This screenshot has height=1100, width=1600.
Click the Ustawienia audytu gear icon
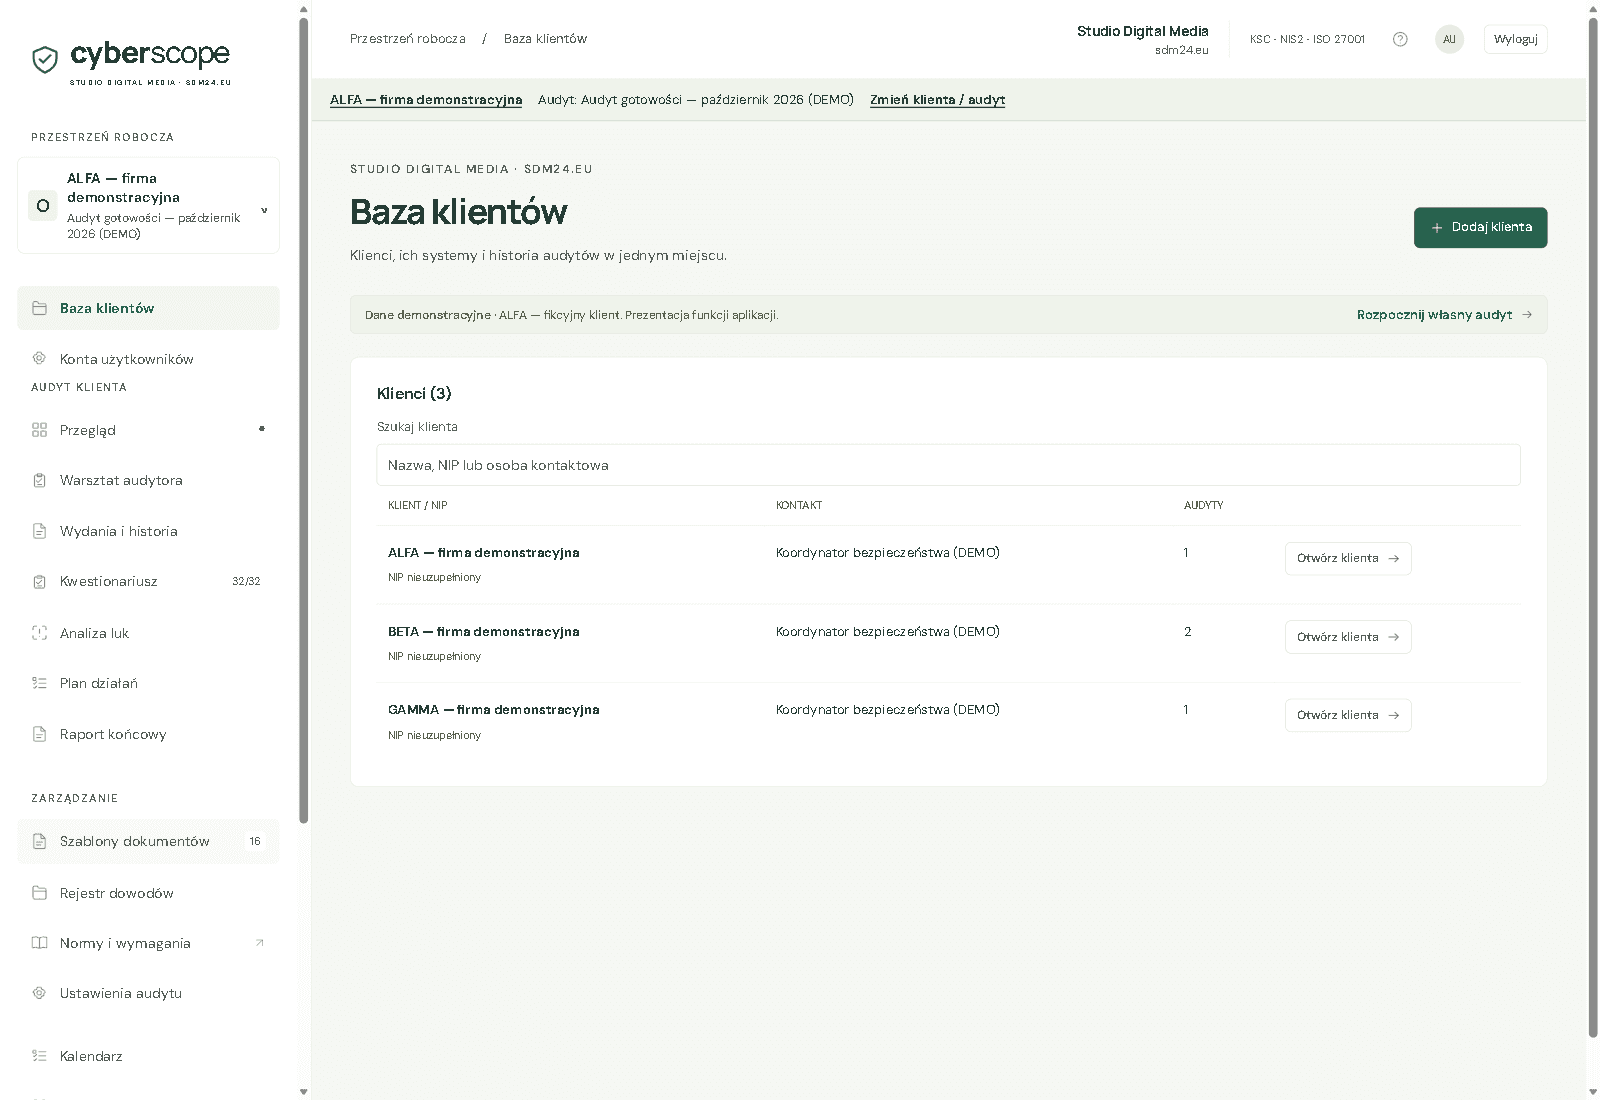coord(39,993)
